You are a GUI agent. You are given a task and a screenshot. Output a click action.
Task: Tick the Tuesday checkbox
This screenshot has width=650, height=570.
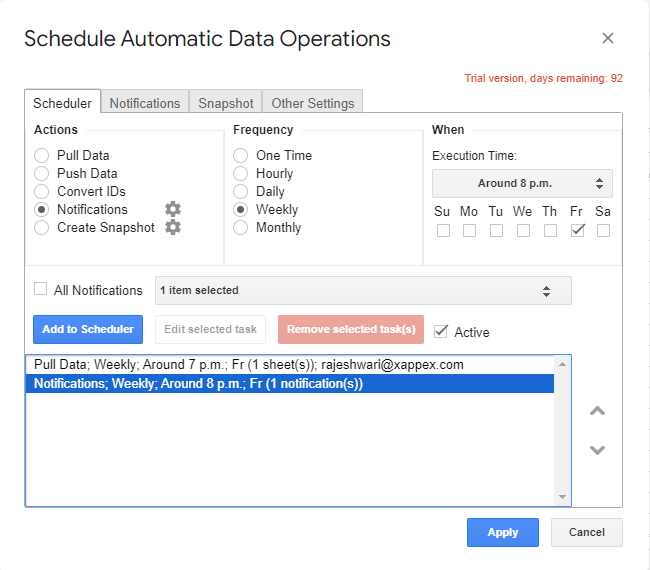(x=496, y=230)
